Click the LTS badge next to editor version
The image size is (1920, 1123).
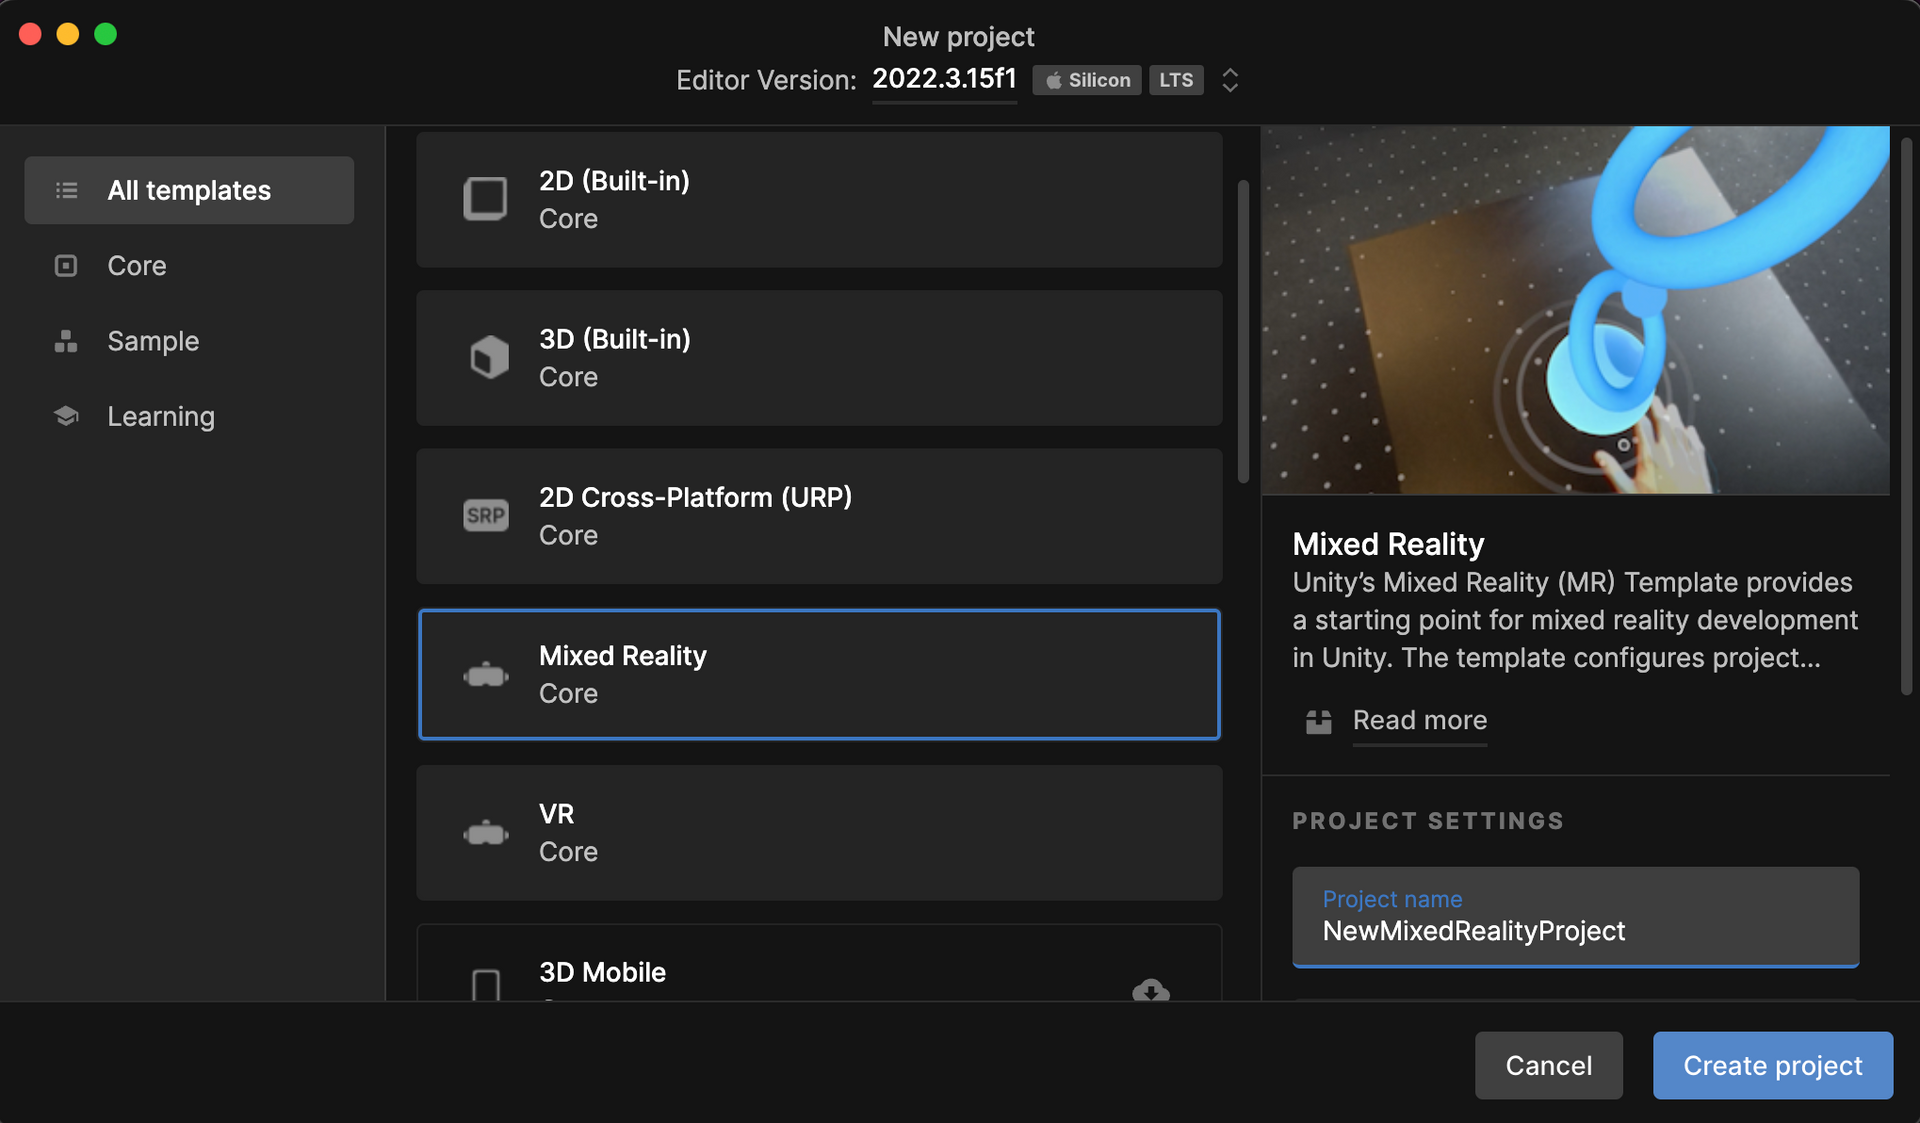tap(1176, 80)
